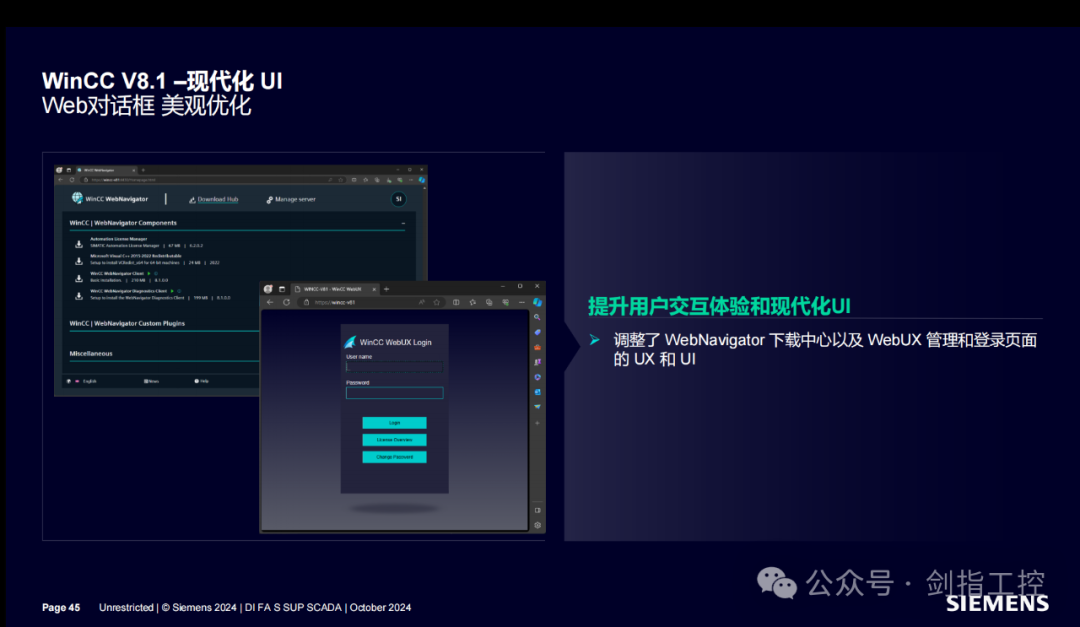Screen dimensions: 1080x627
Task: Click the SI user avatar
Action: pos(398,199)
